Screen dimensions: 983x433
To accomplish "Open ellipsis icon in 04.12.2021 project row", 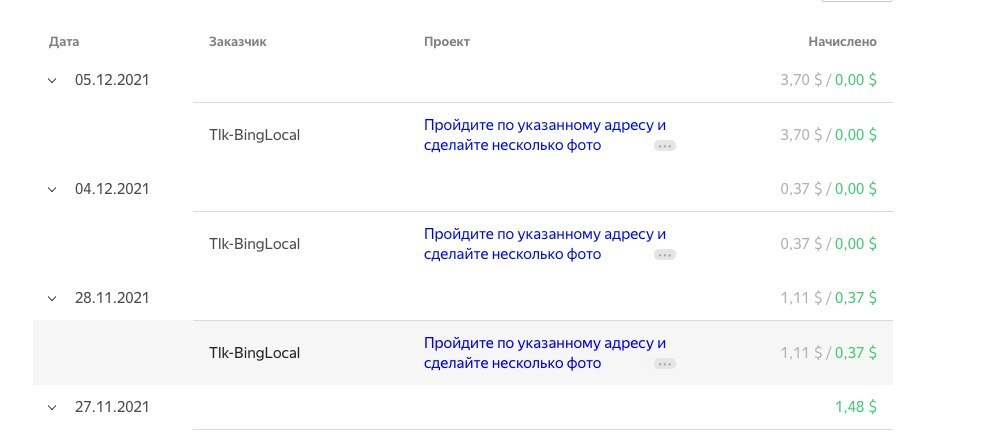I will [665, 255].
